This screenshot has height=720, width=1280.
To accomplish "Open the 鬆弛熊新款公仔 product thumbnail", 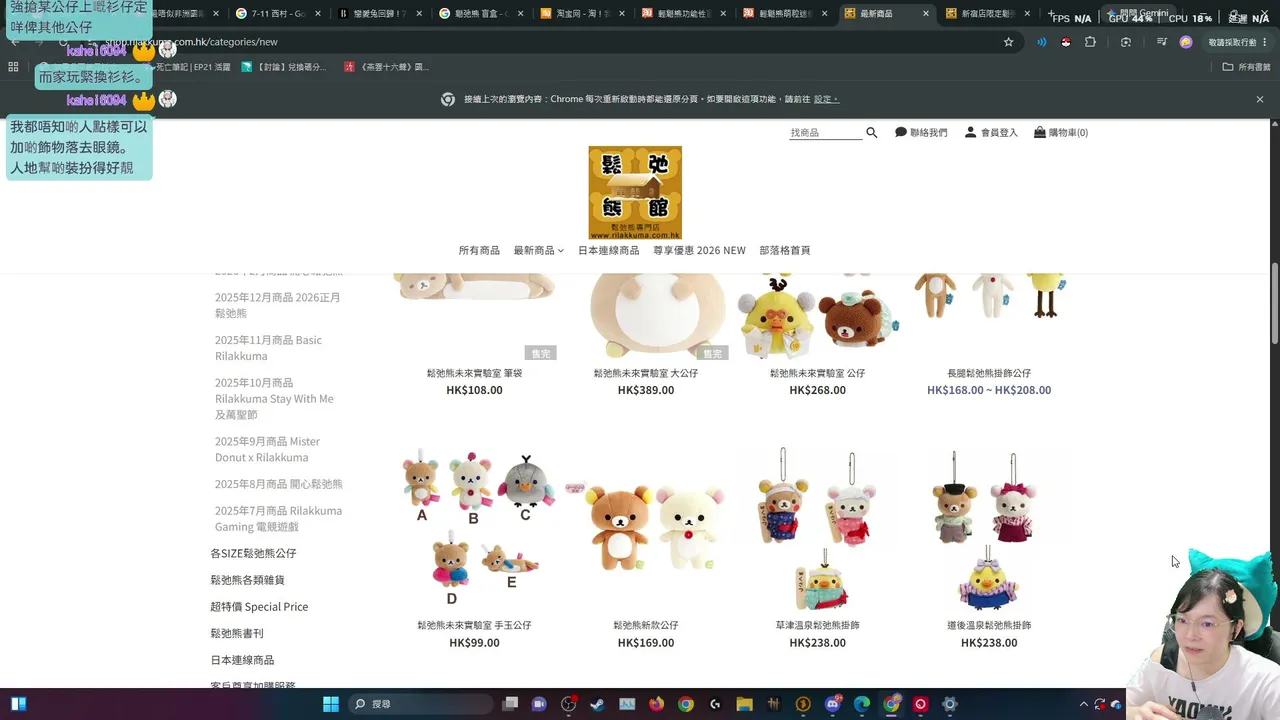I will [646, 527].
